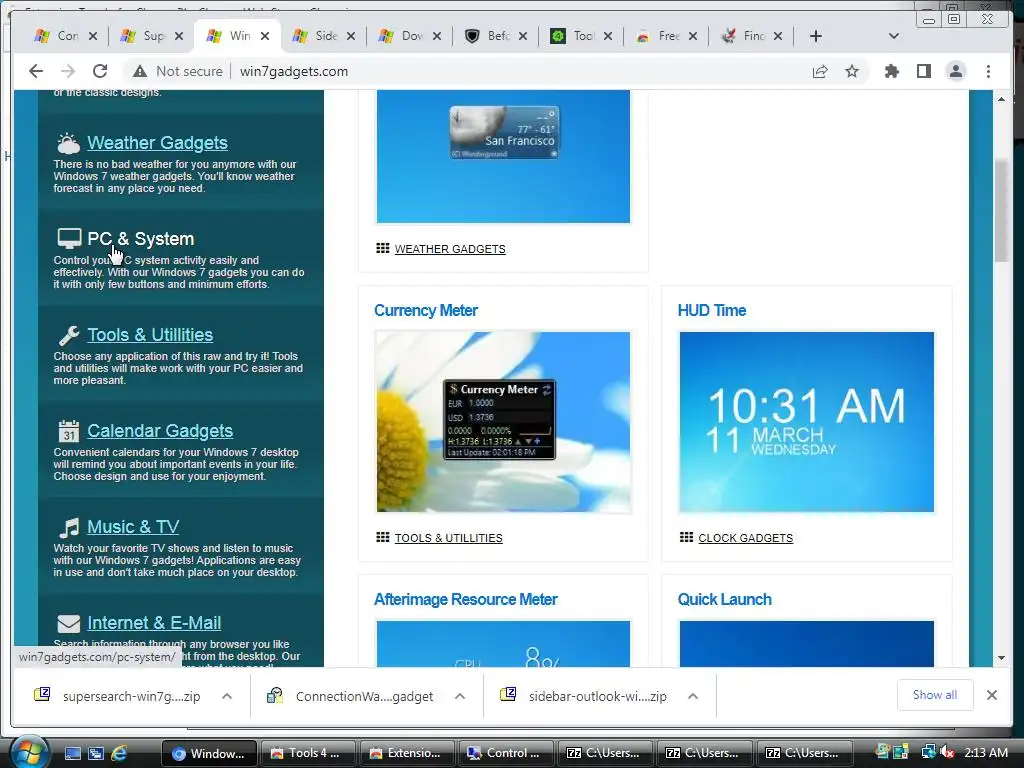The image size is (1024, 768).
Task: Click the weather cloud sidebar icon
Action: click(69, 142)
